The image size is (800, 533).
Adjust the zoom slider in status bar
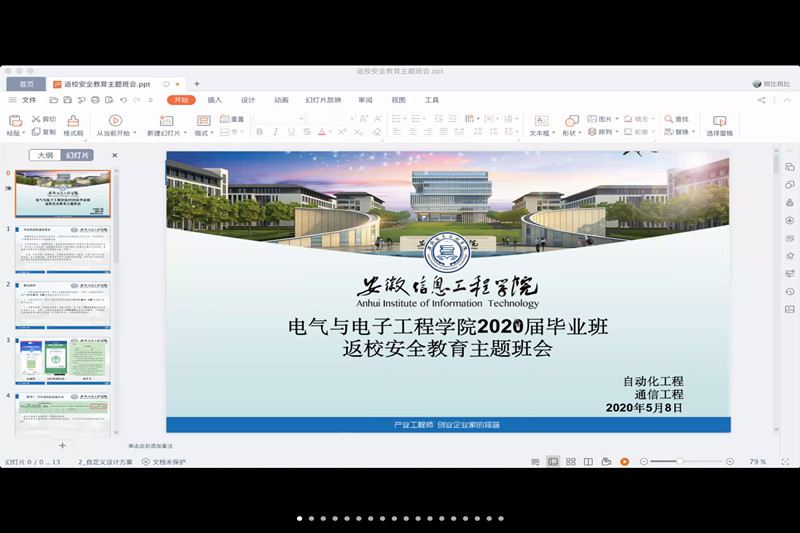(x=680, y=461)
